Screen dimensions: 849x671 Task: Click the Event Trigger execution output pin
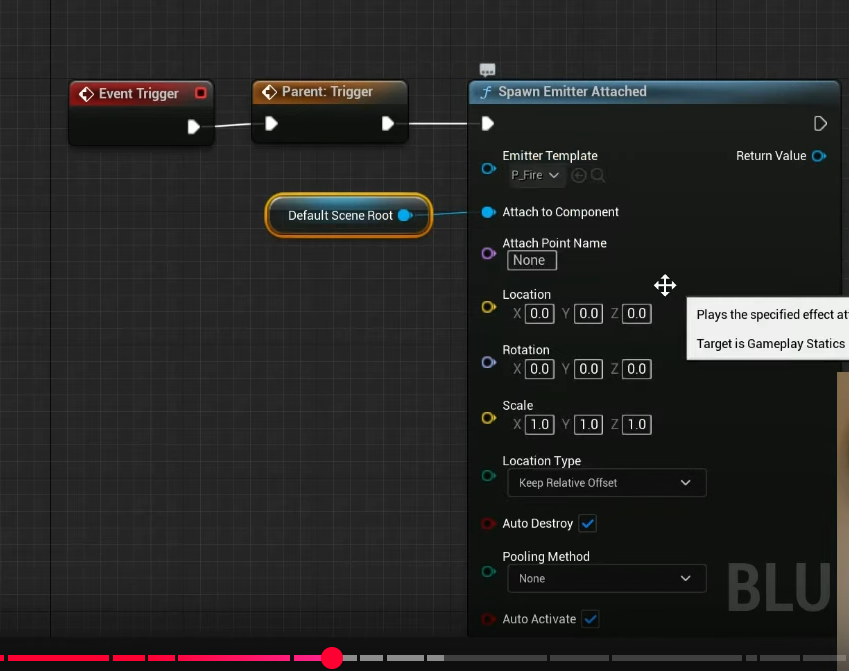point(194,126)
